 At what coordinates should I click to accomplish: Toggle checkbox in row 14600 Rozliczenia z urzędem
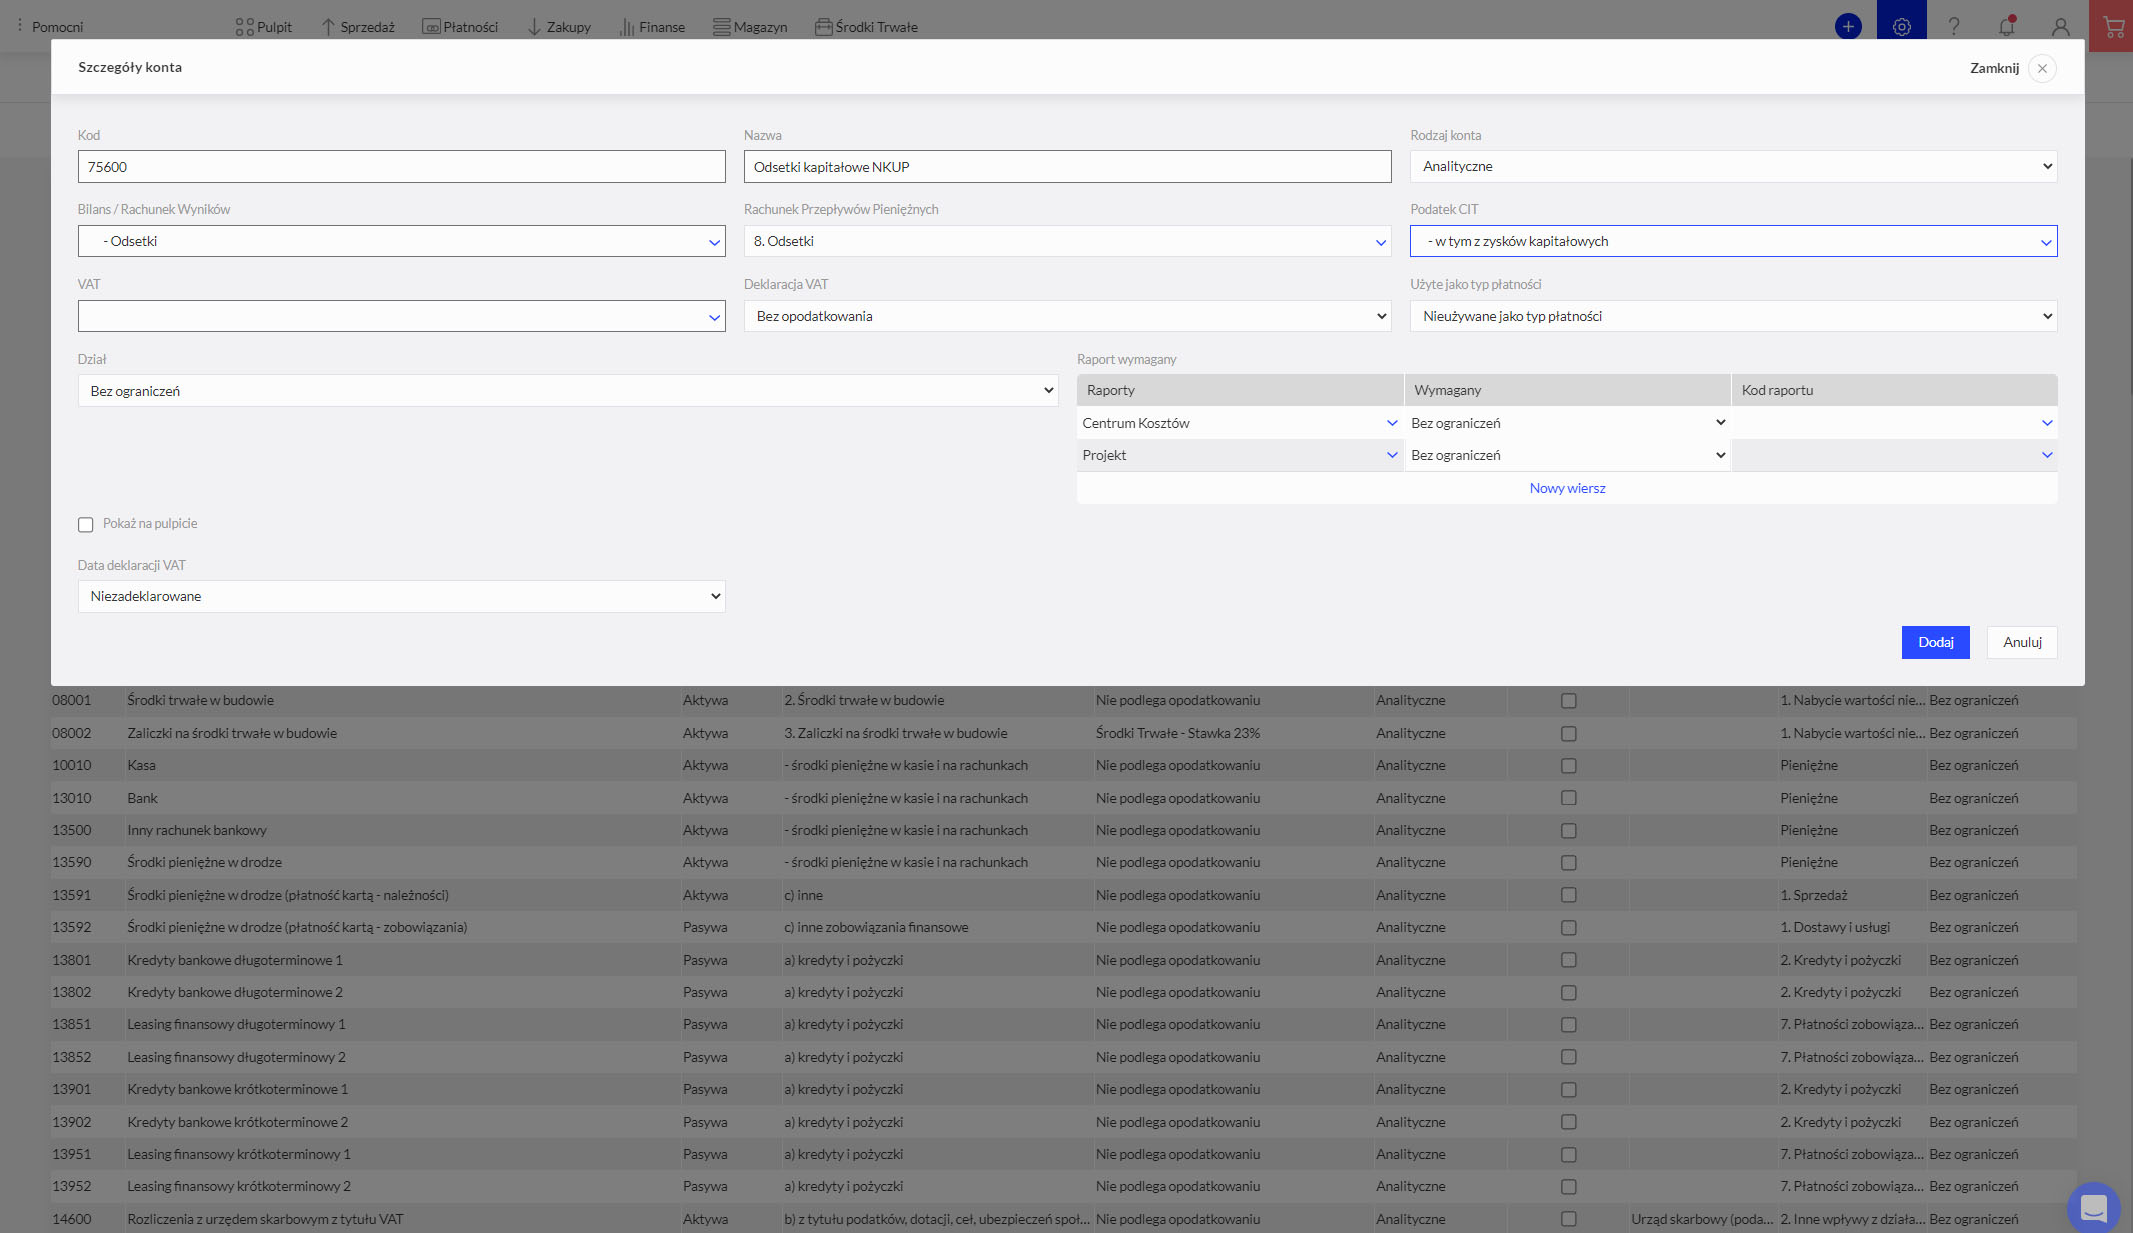pos(1568,1219)
